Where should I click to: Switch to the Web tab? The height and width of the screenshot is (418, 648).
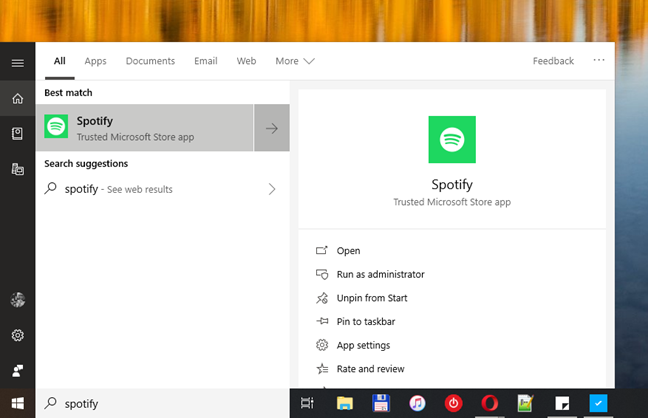(246, 61)
